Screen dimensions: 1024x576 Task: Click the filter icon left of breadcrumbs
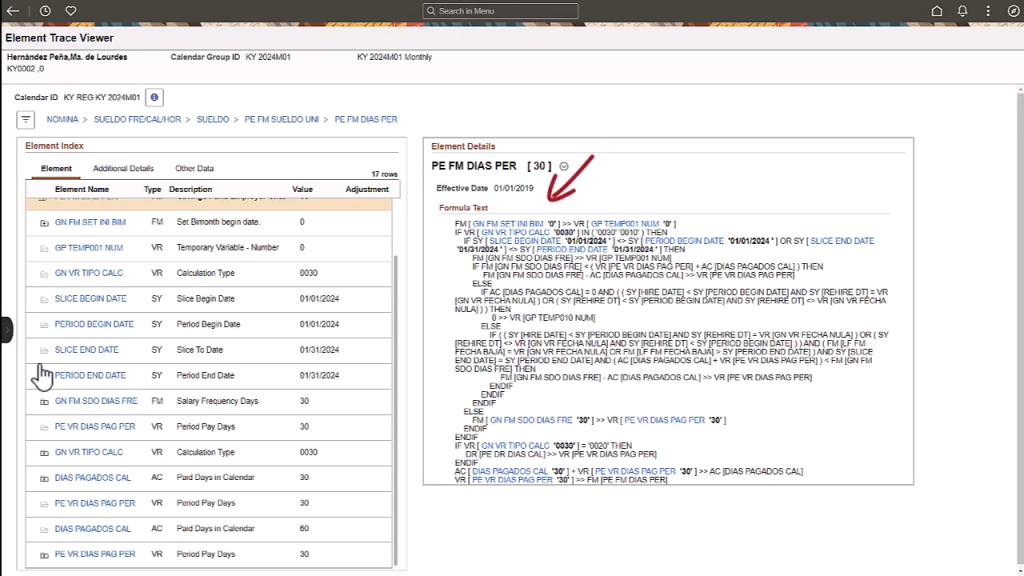coord(26,120)
